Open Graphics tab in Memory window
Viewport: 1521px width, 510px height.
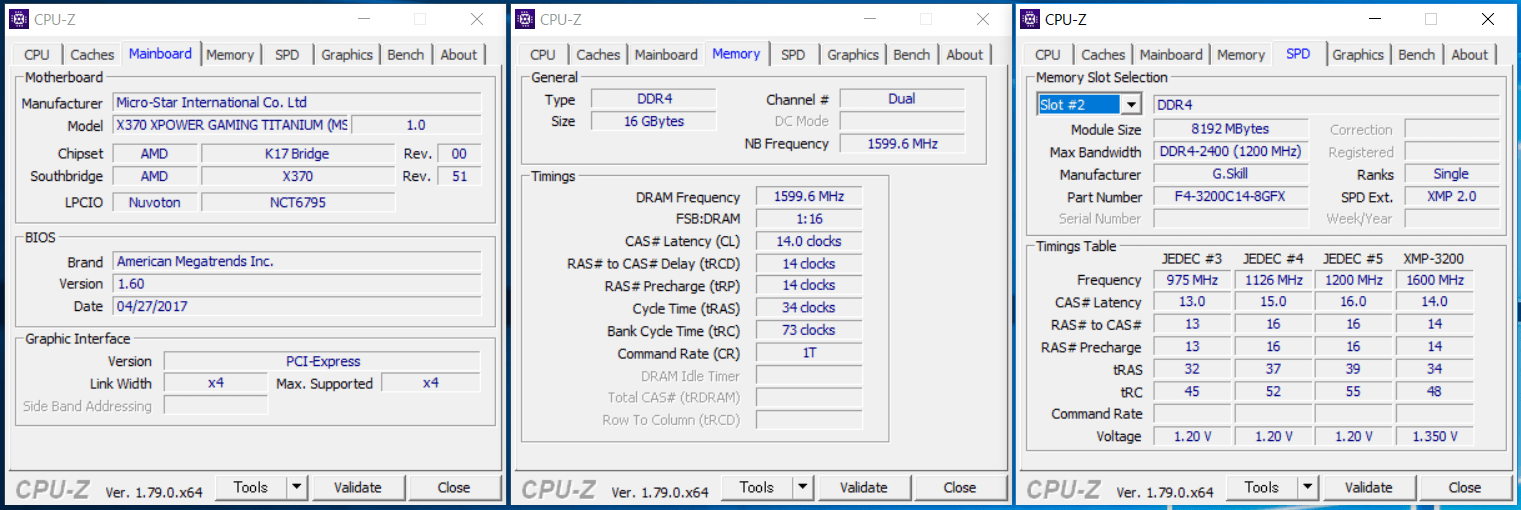(x=853, y=55)
